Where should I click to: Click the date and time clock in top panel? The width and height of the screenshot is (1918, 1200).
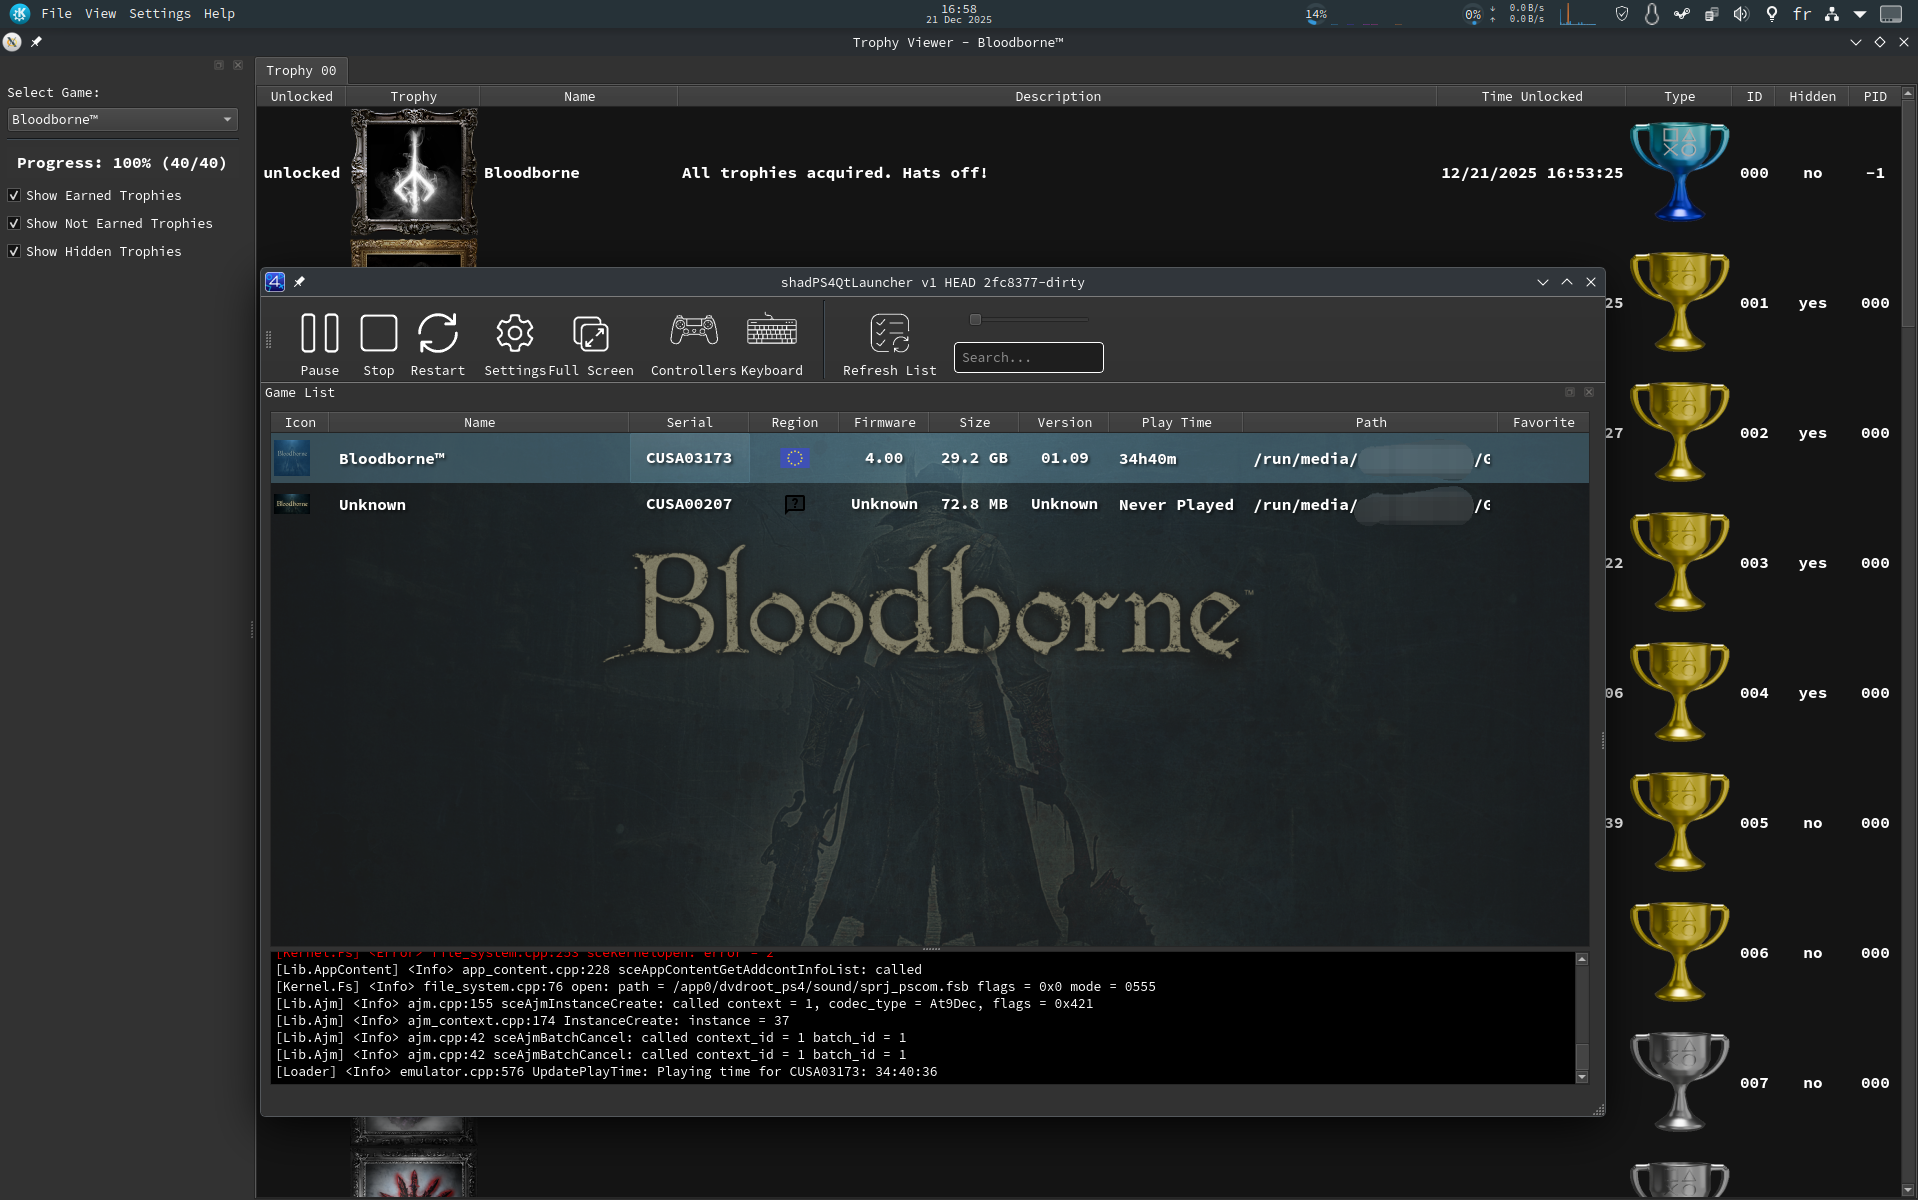click(x=958, y=14)
